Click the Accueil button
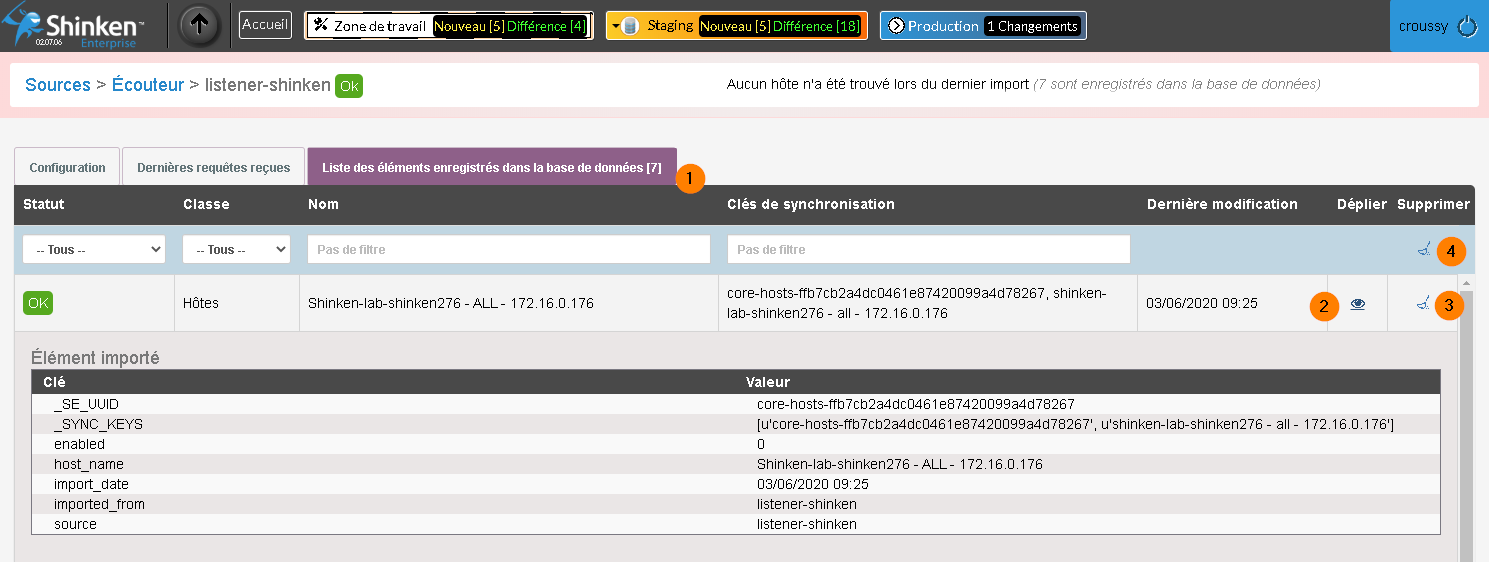The width and height of the screenshot is (1489, 562). pyautogui.click(x=265, y=25)
